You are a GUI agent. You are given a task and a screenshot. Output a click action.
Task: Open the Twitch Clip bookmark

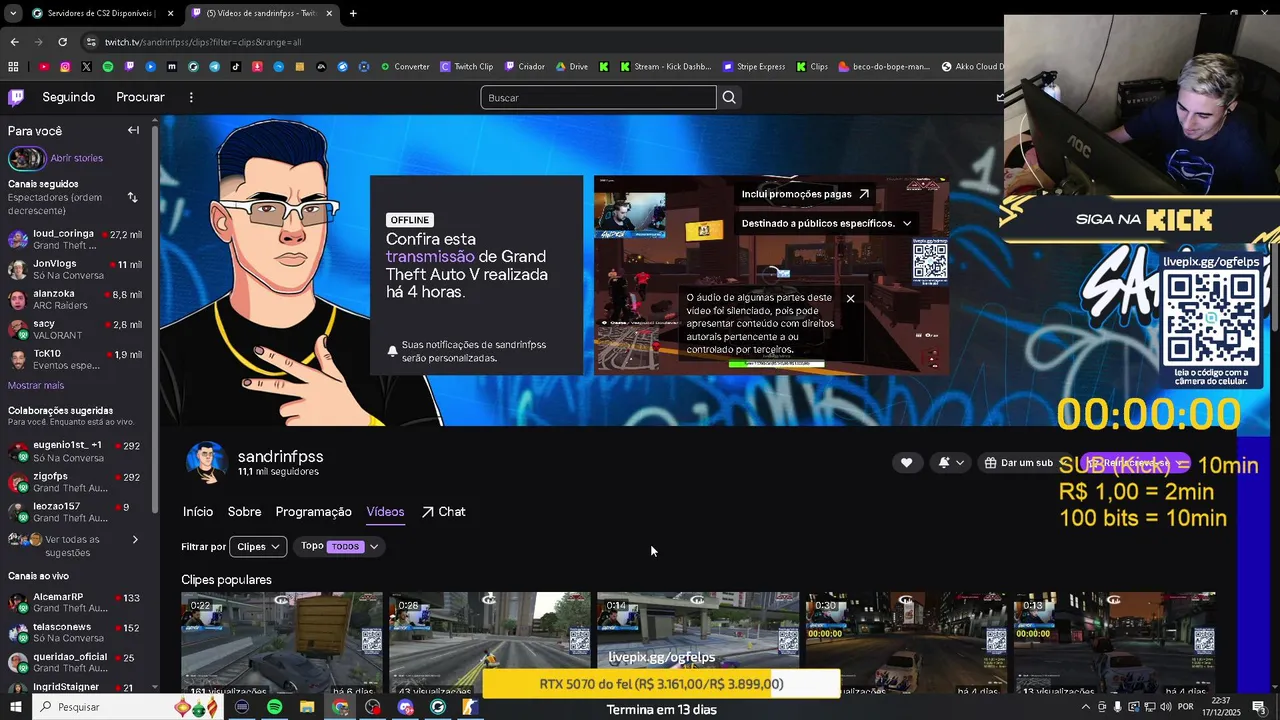point(467,67)
